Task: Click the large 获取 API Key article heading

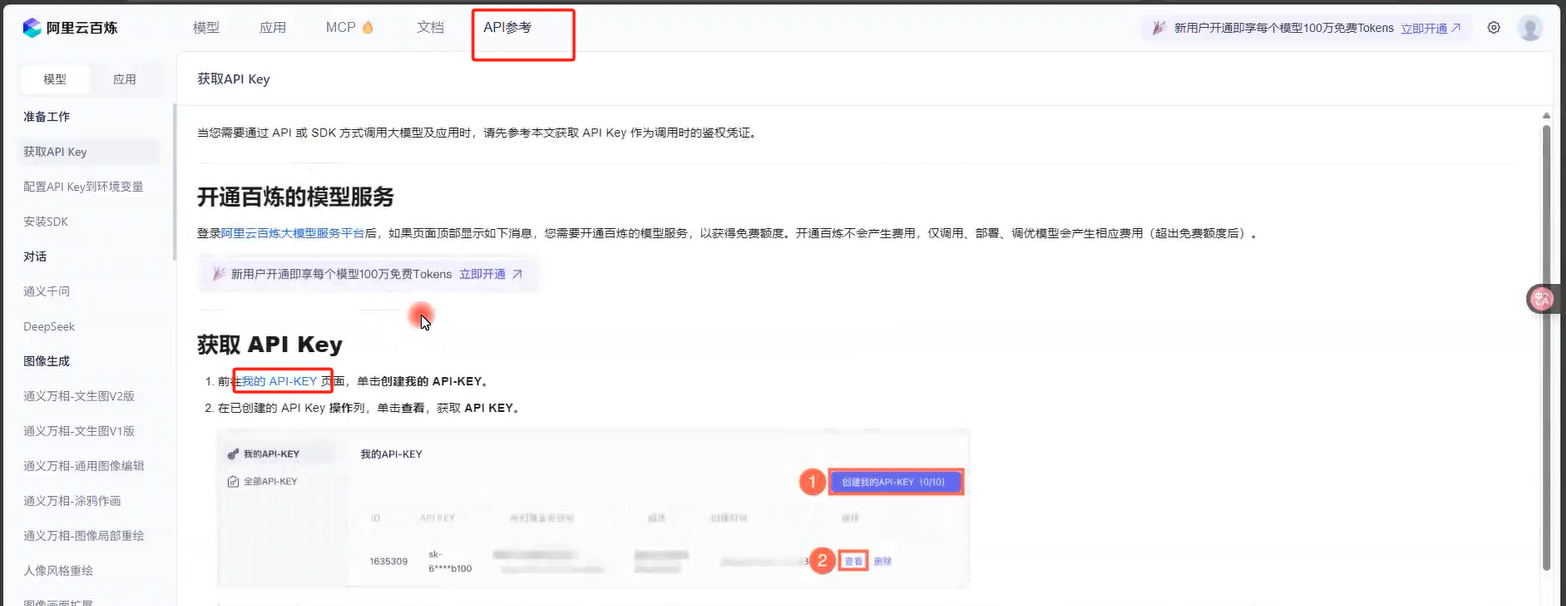Action: pyautogui.click(x=270, y=345)
